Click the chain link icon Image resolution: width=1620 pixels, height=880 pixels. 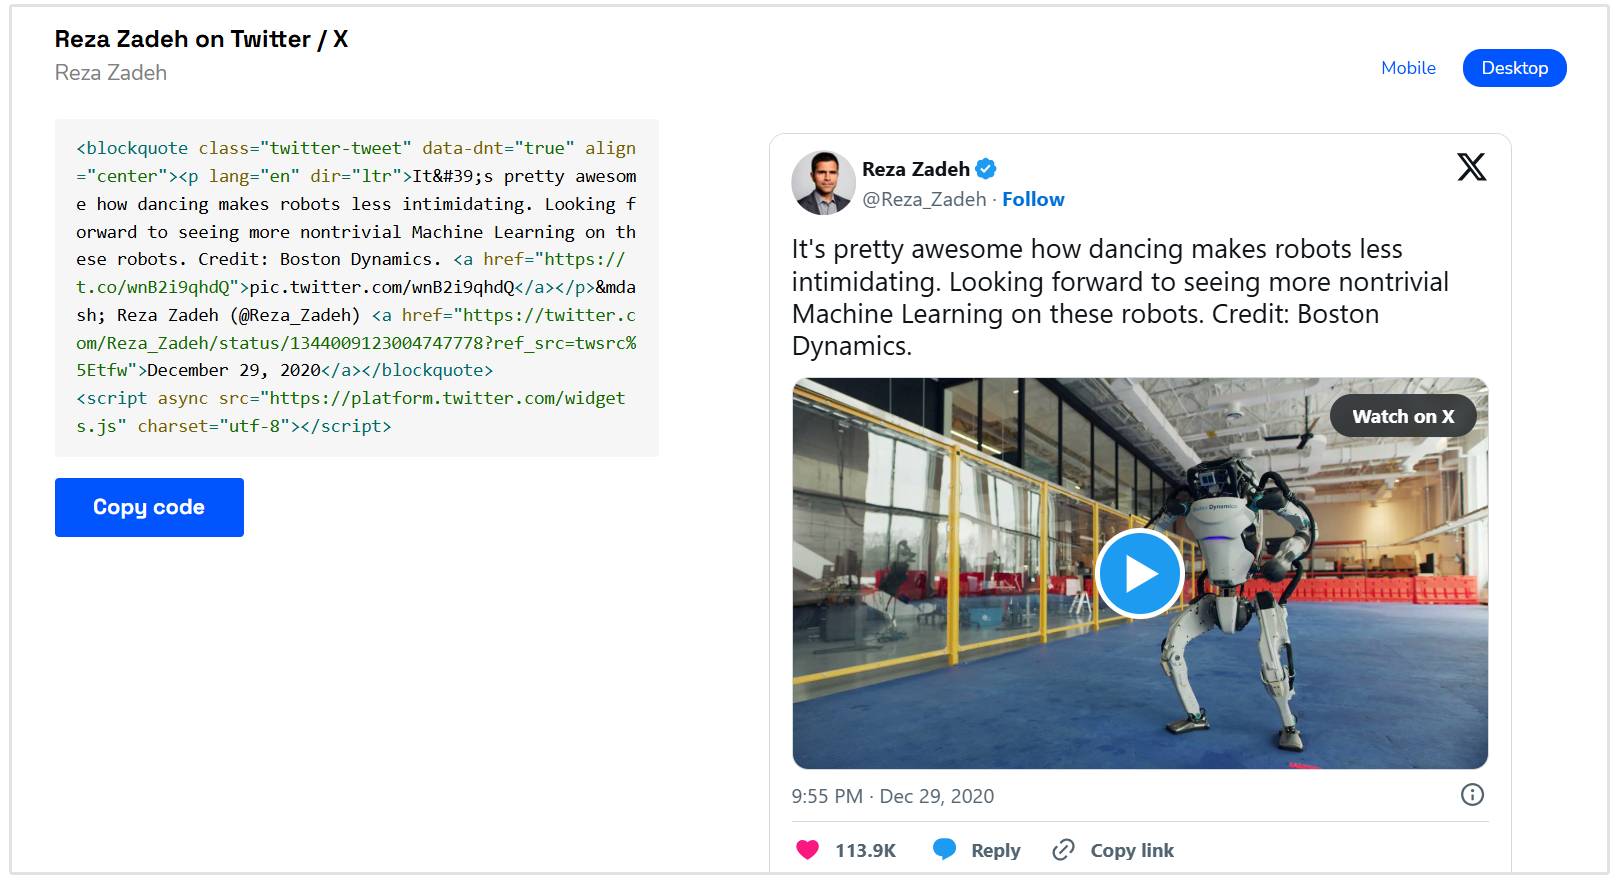click(1063, 849)
